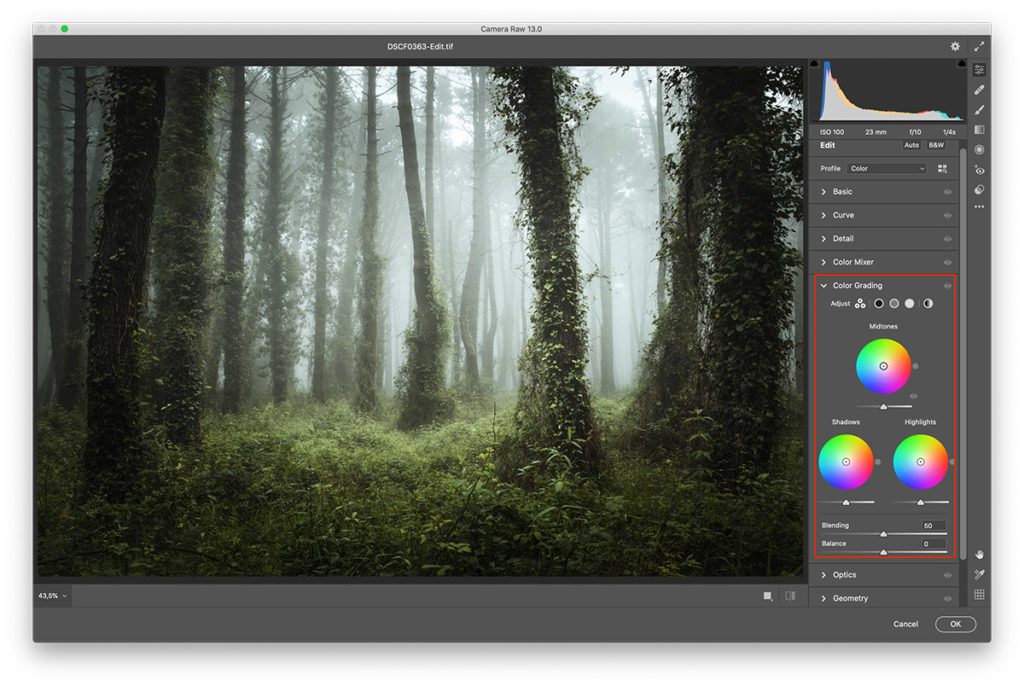This screenshot has height=686, width=1024.
Task: Choose the Graduated Filter tool
Action: pos(979,129)
